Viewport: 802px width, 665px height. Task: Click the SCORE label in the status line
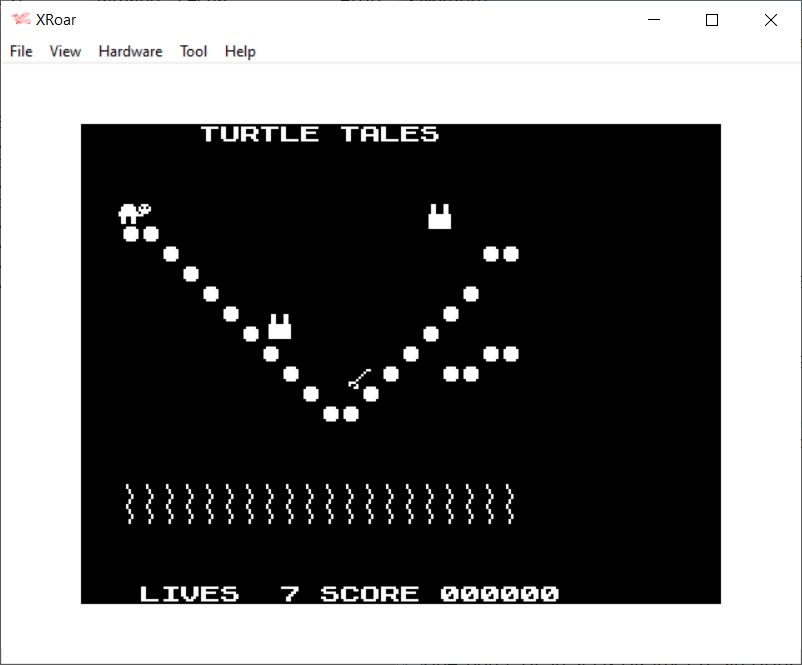point(369,594)
